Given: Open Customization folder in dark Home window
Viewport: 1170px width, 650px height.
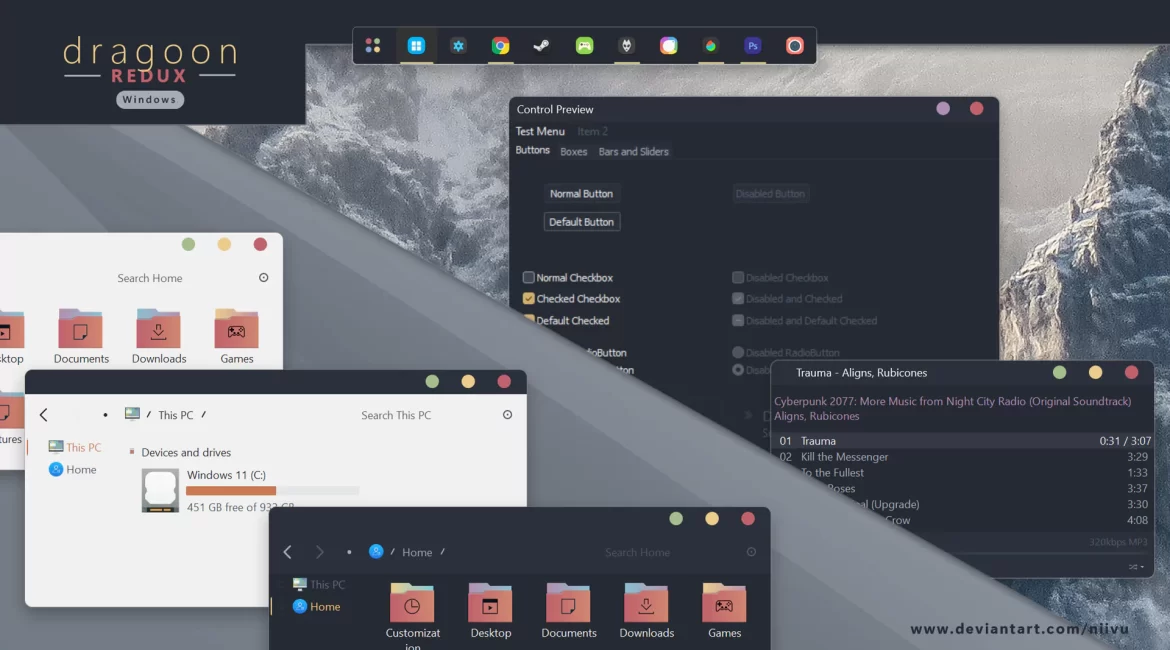Looking at the screenshot, I should [412, 606].
